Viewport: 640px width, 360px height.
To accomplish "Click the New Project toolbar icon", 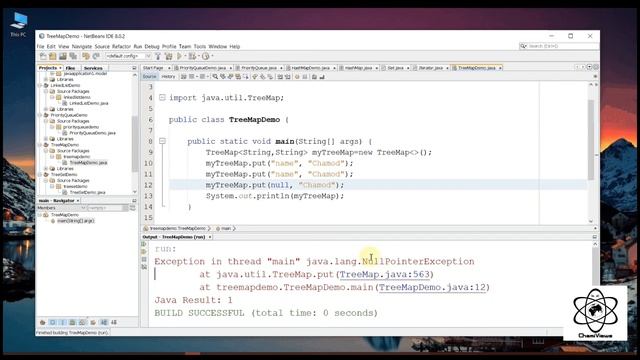I will tap(53, 56).
